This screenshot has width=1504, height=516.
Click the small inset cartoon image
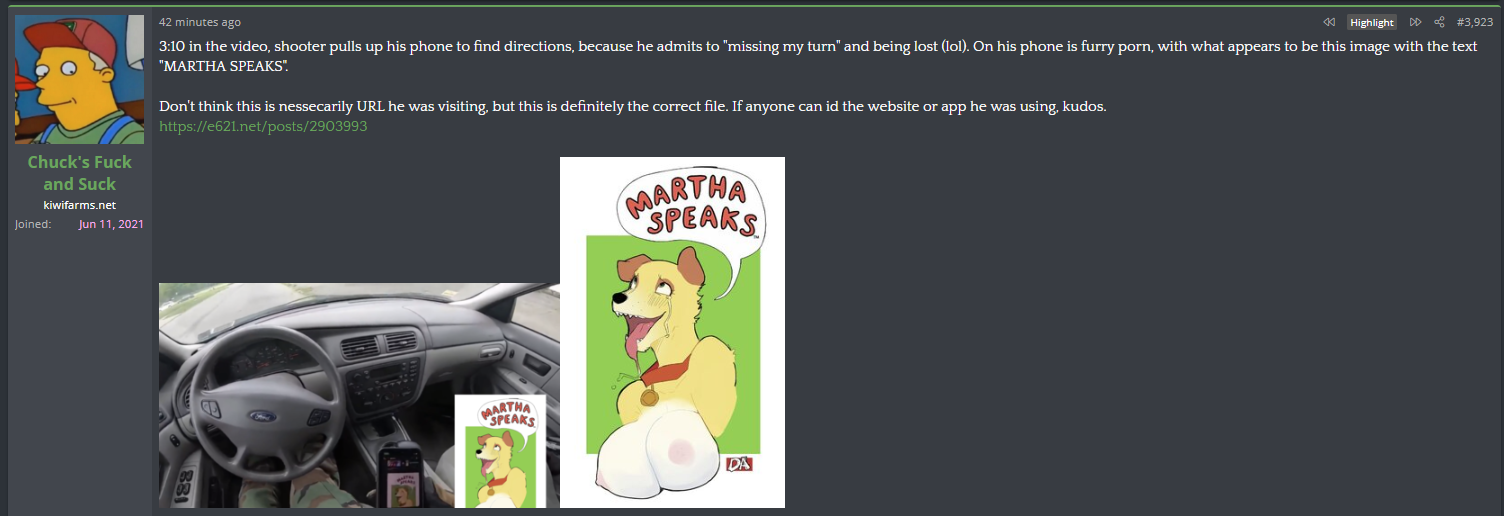tap(500, 451)
